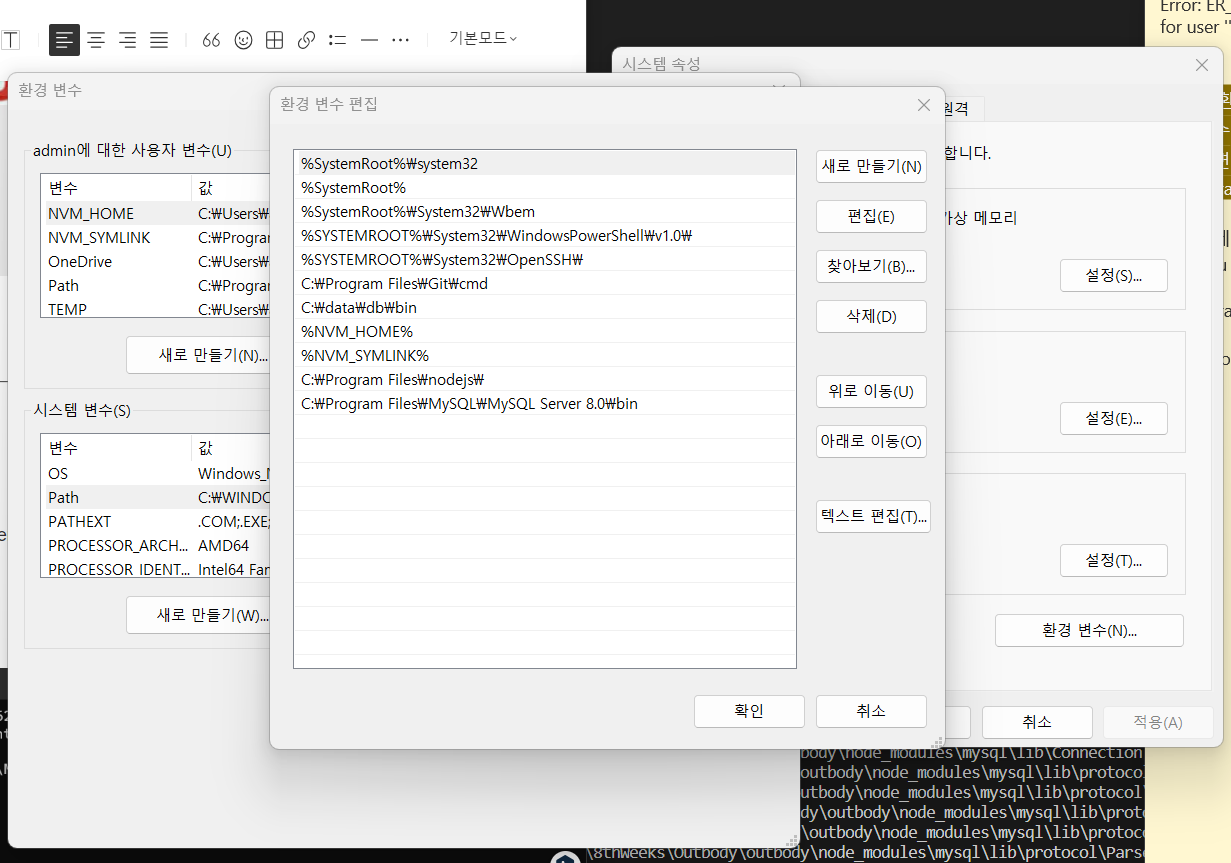Align text left in editor toolbar
Image resolution: width=1231 pixels, height=863 pixels.
click(x=64, y=39)
